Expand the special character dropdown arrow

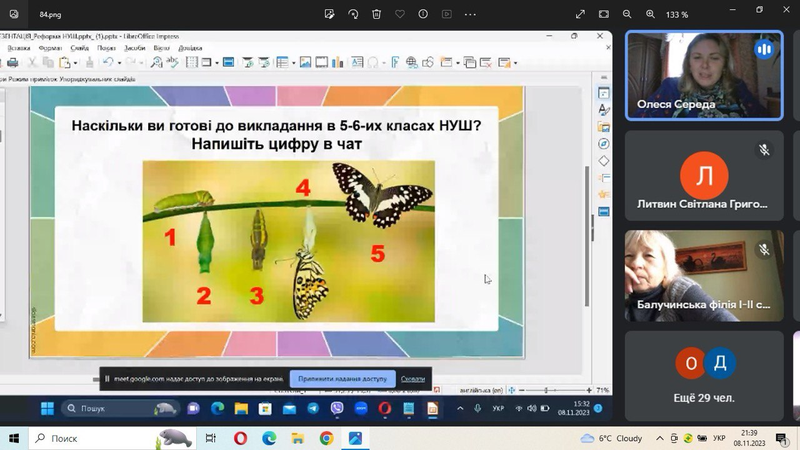[384, 63]
